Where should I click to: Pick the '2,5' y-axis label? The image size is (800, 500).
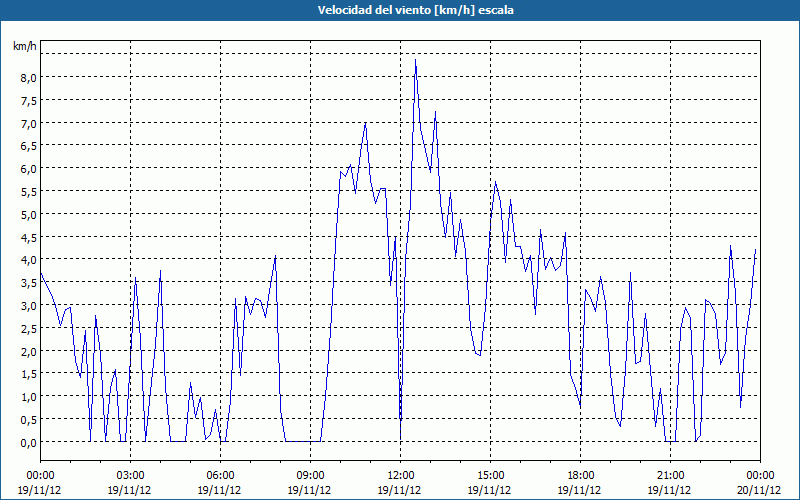pos(29,329)
